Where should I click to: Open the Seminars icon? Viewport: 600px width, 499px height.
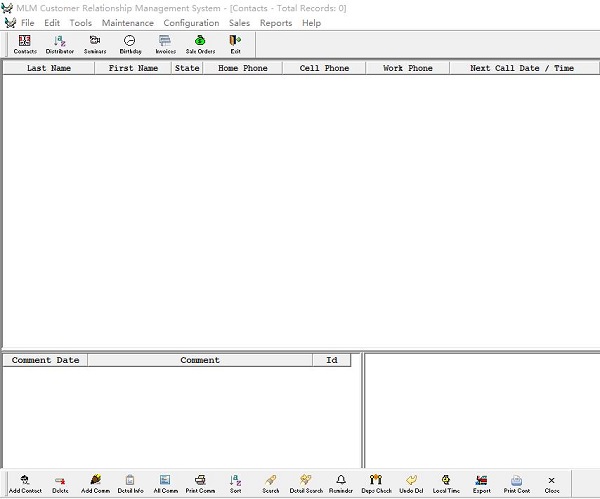pyautogui.click(x=95, y=44)
